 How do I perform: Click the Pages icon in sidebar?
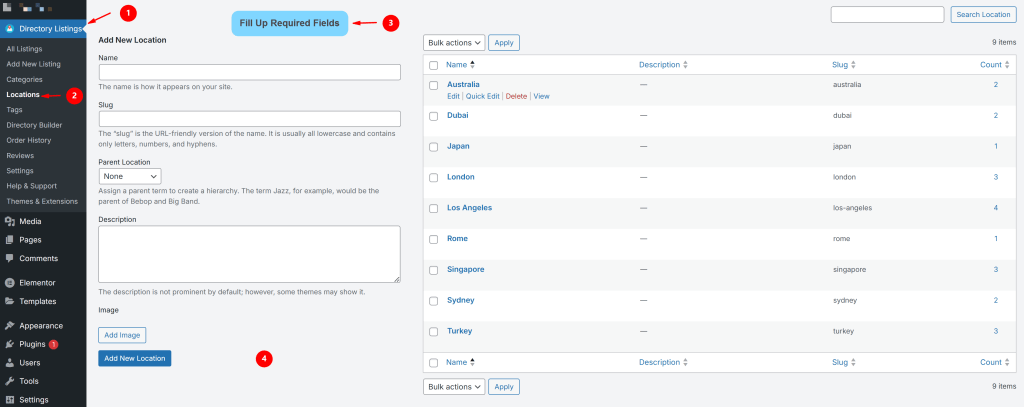coord(10,240)
